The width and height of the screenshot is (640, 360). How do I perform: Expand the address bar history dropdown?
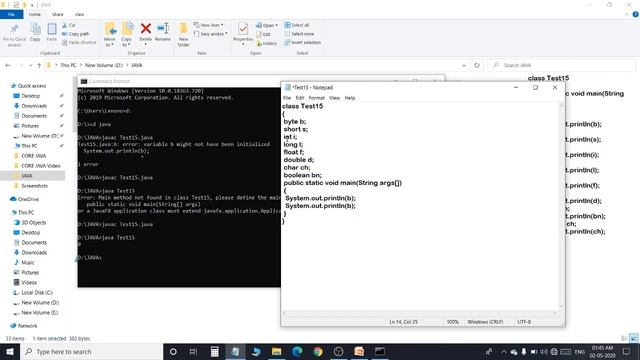click(x=464, y=65)
